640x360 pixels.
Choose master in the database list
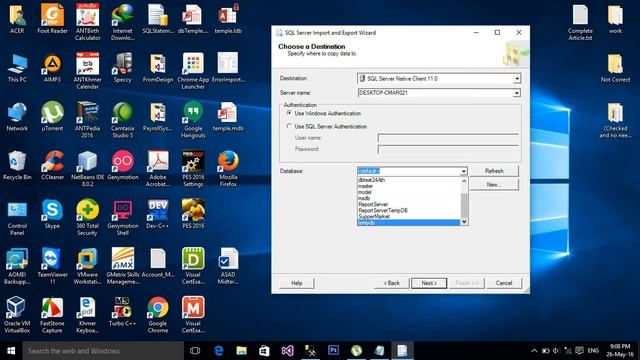pos(409,186)
